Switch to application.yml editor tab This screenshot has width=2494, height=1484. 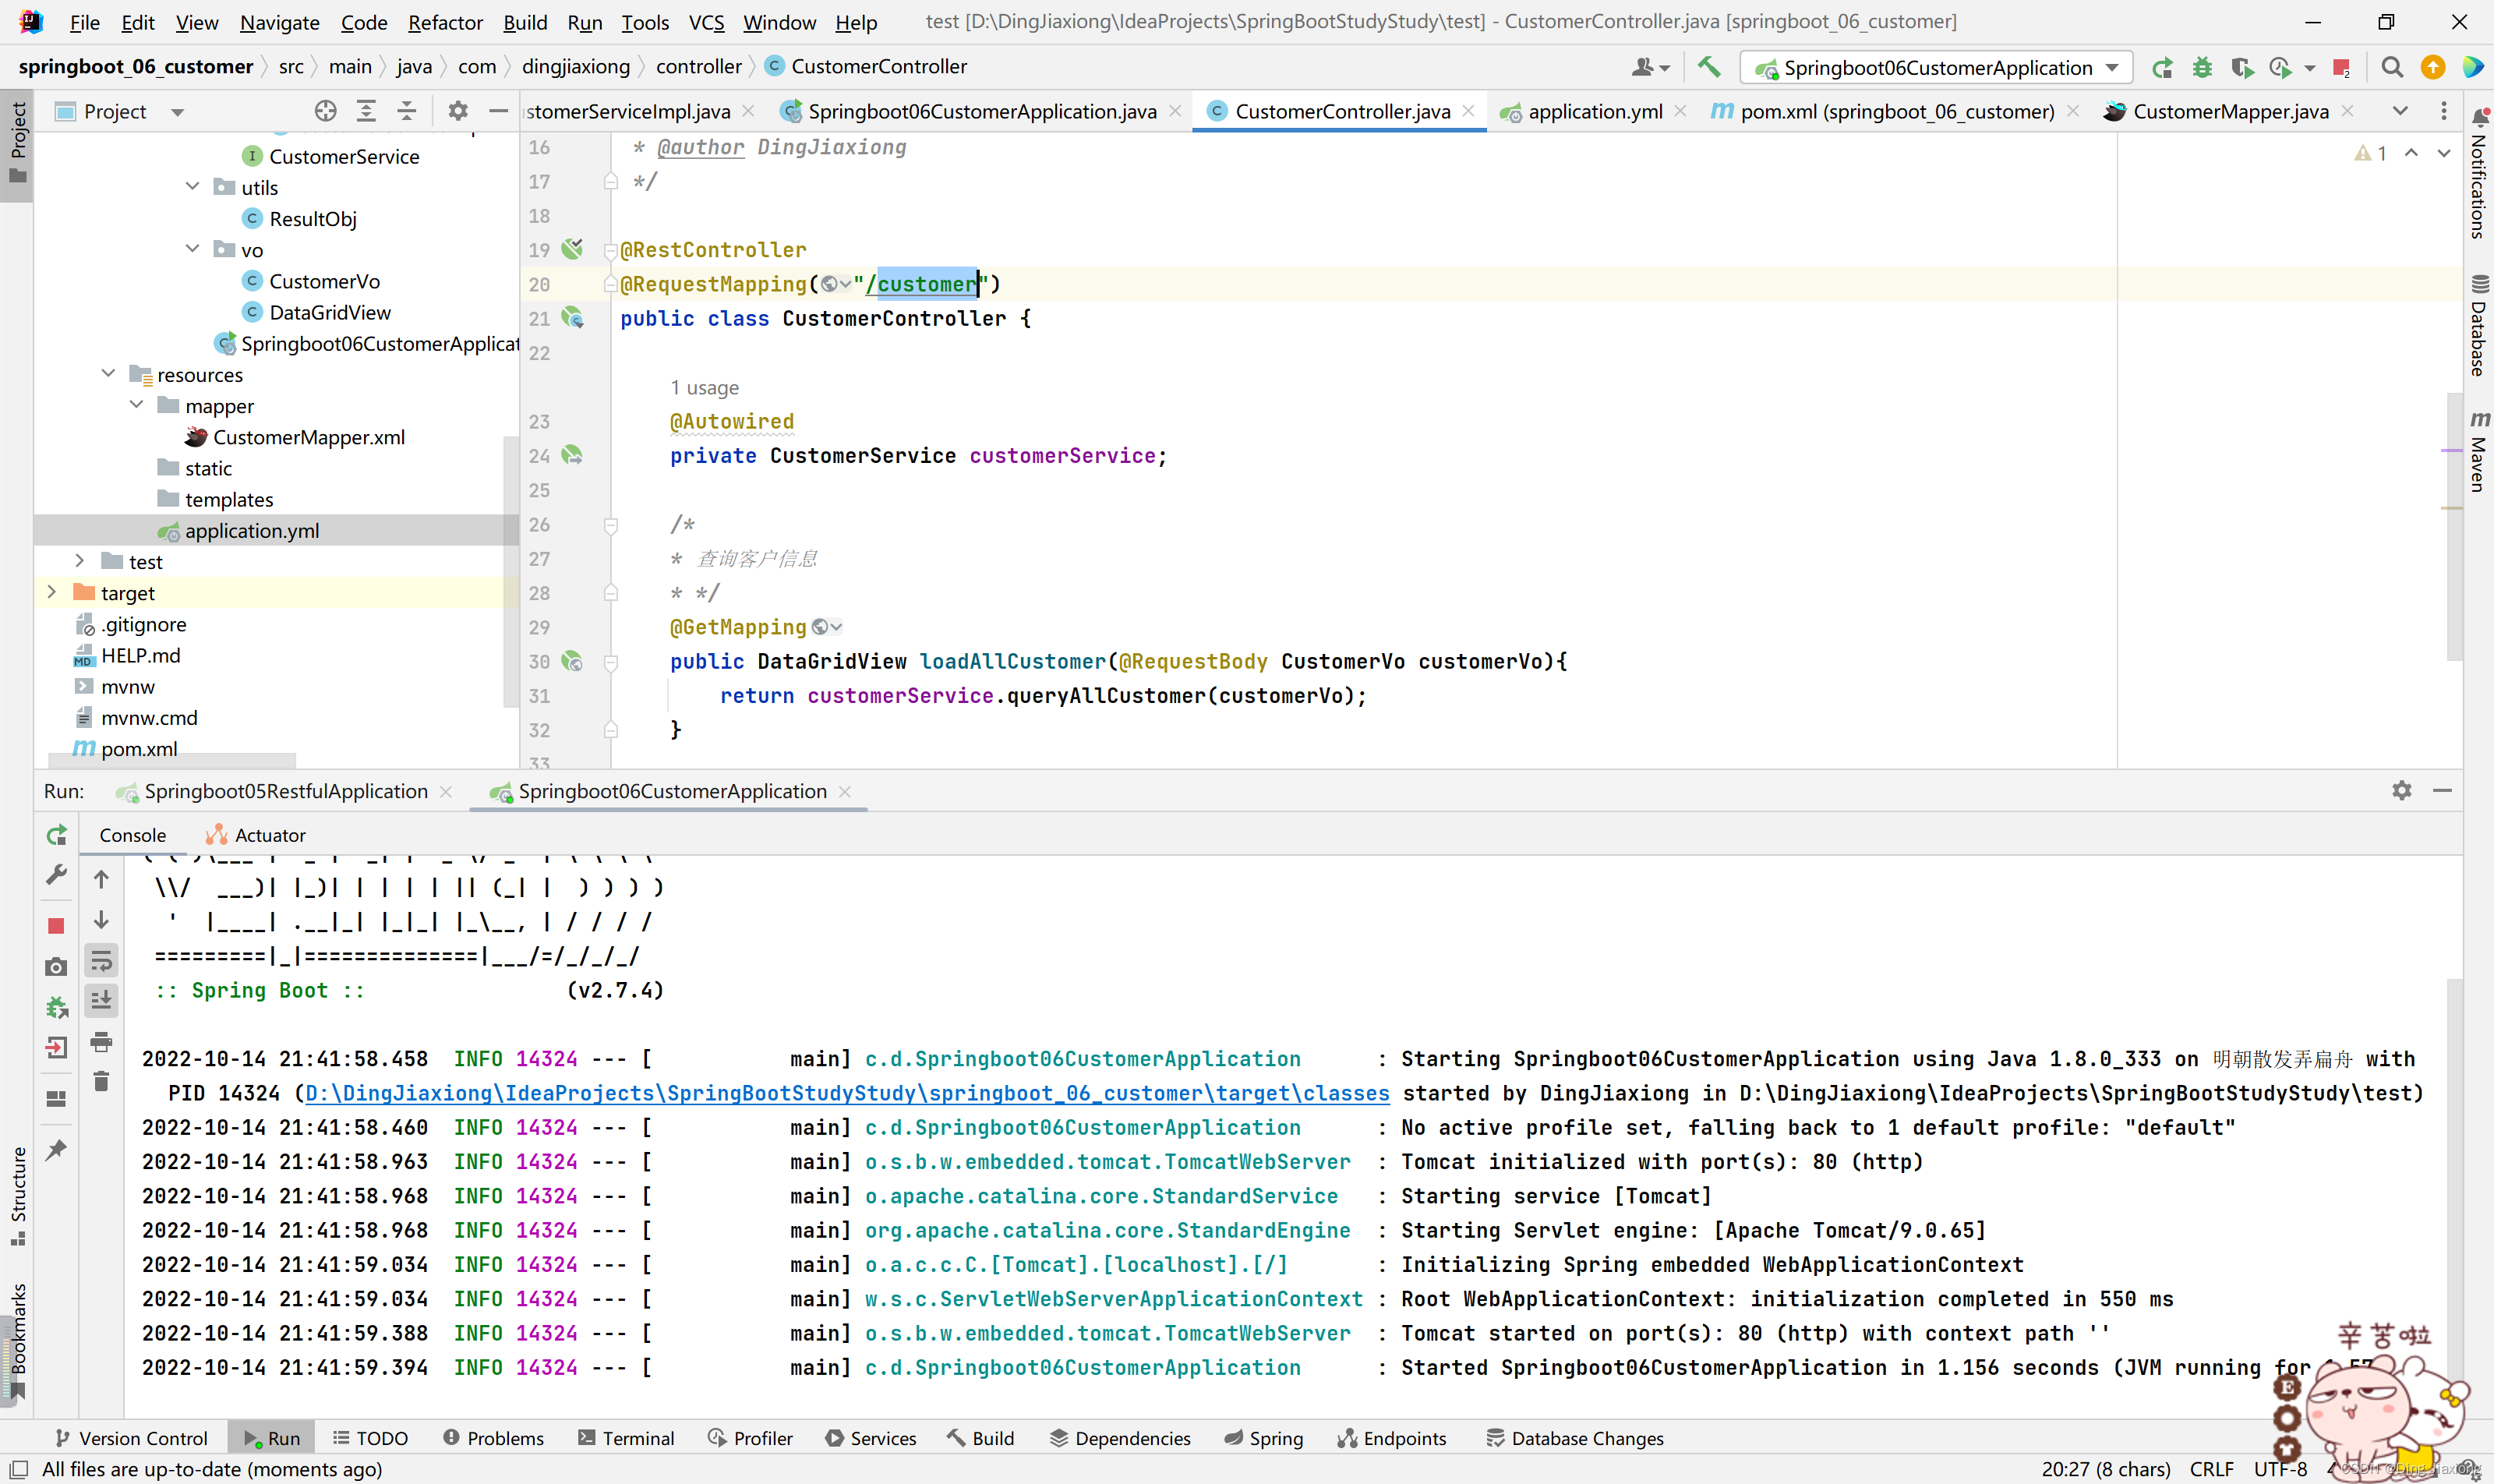click(x=1595, y=111)
